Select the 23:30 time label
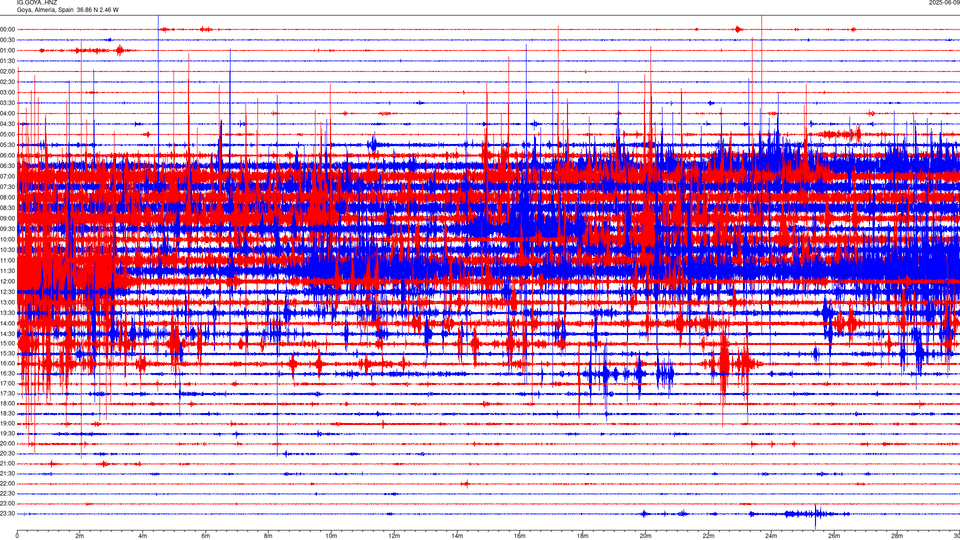This screenshot has height=540, width=960. coord(7,514)
